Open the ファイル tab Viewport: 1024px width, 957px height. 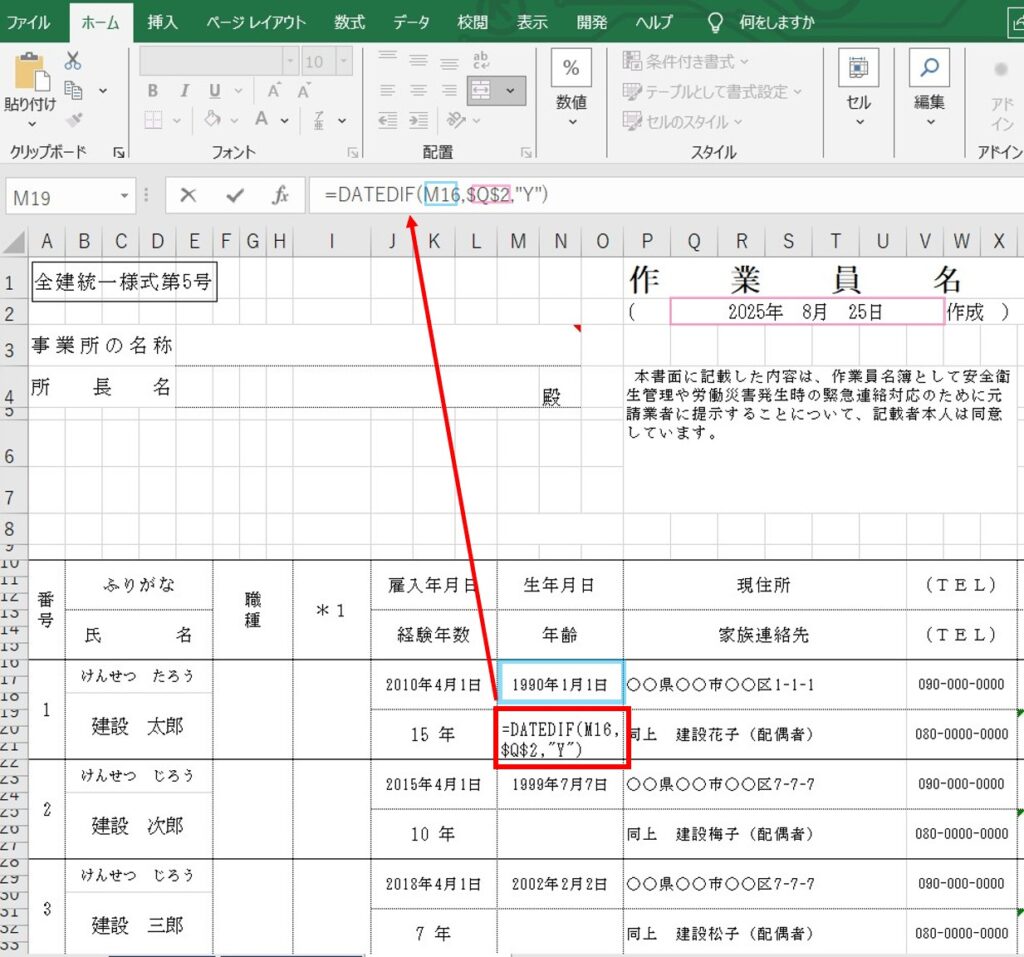[29, 22]
